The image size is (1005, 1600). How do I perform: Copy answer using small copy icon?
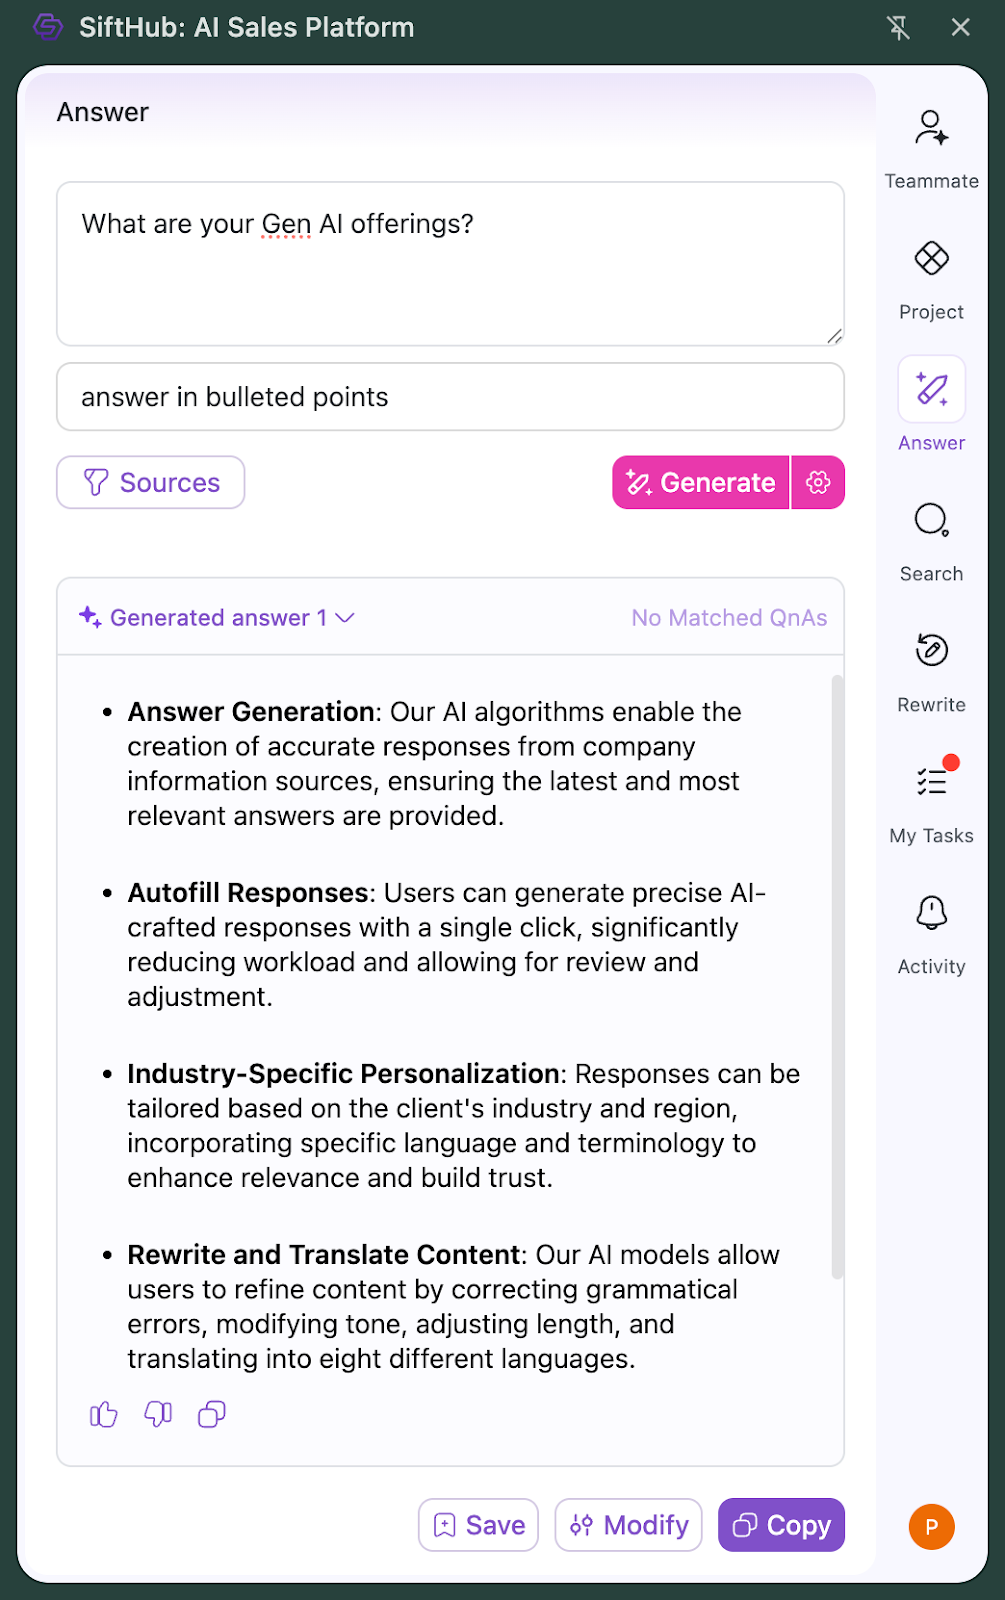click(212, 1414)
